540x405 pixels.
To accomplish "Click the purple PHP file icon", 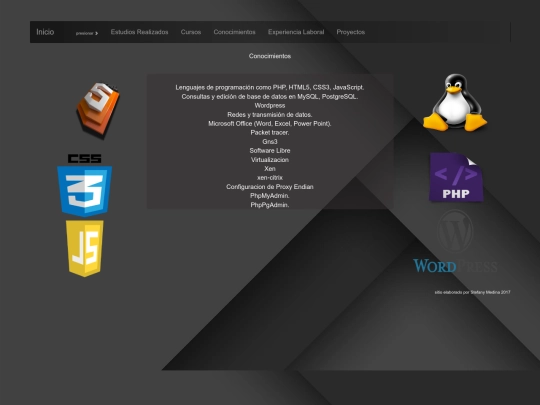I will click(456, 177).
